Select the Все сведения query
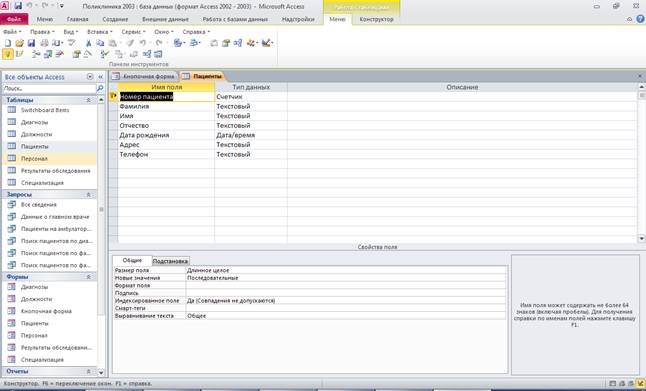Screen dimensions: 646x391 (49, 205)
